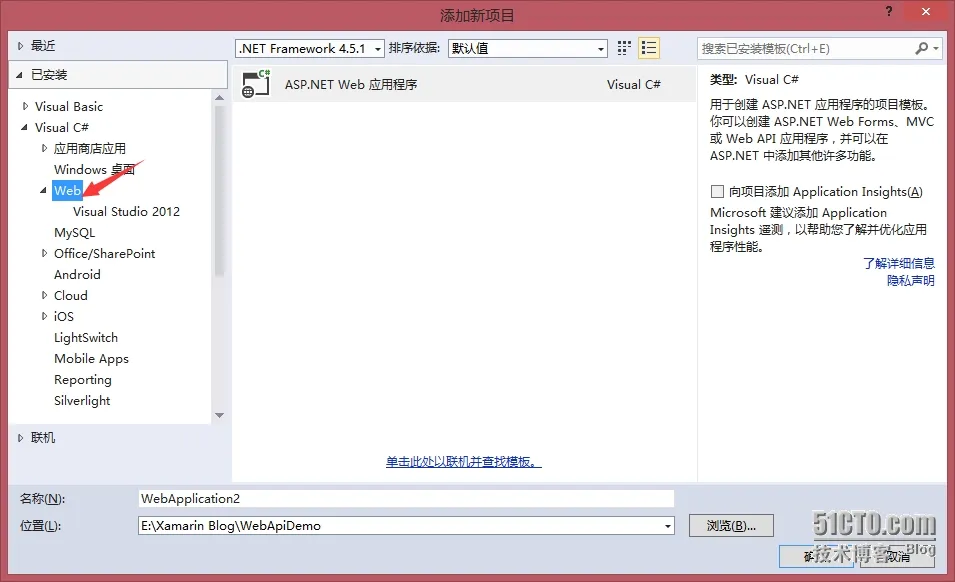
Task: Expand the 联机 section
Action: (20, 438)
